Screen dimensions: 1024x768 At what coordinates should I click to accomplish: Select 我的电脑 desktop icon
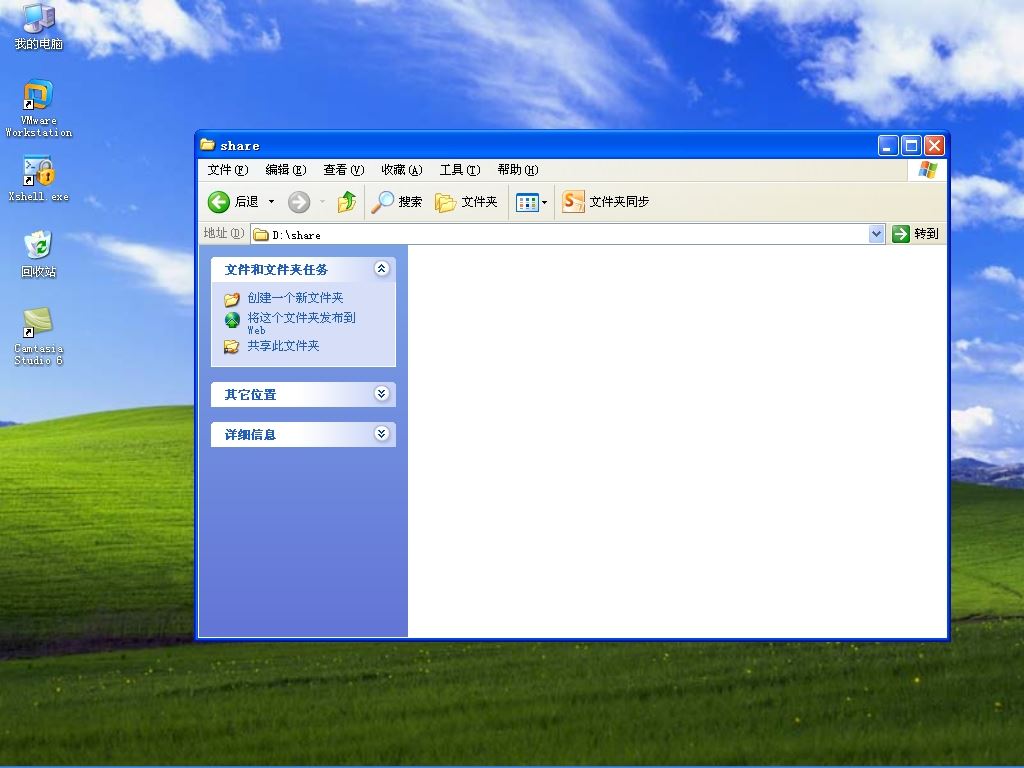click(x=39, y=27)
